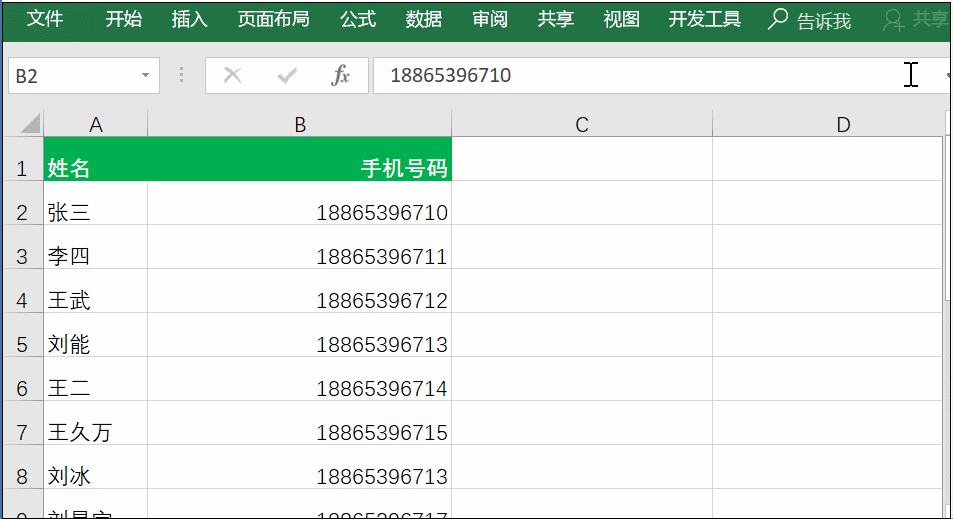953x519 pixels.
Task: Select row 5 header
Action: click(22, 335)
